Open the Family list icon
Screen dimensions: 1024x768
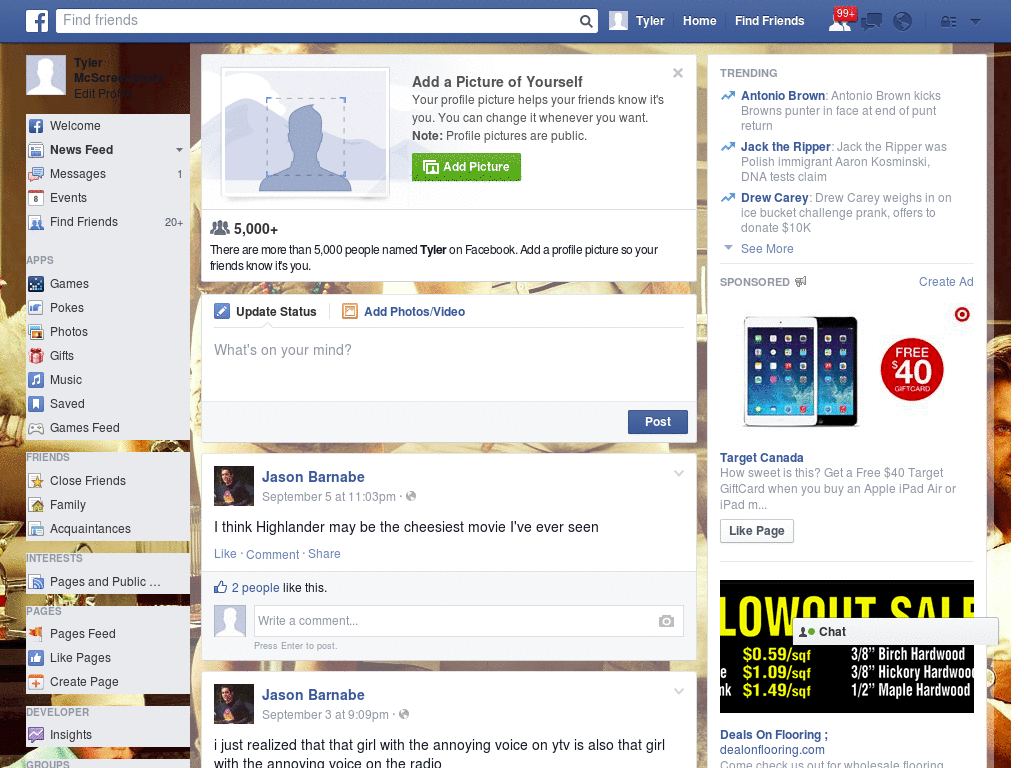36,505
